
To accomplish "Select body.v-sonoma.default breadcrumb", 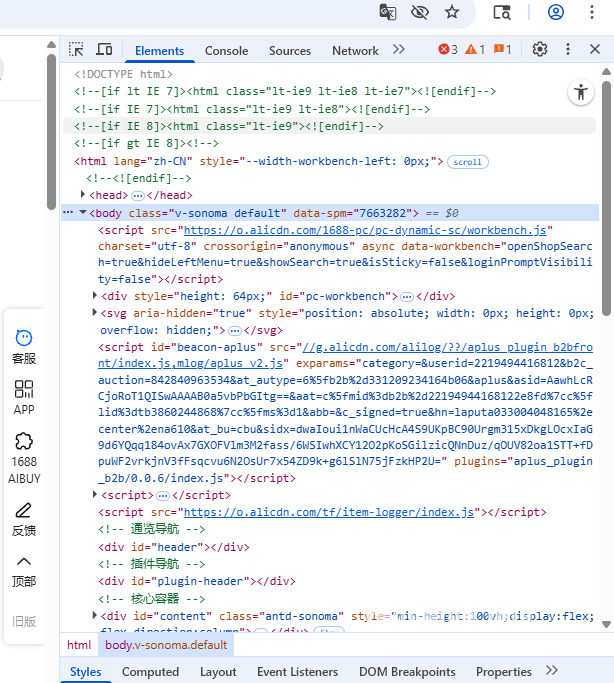I will pyautogui.click(x=166, y=645).
